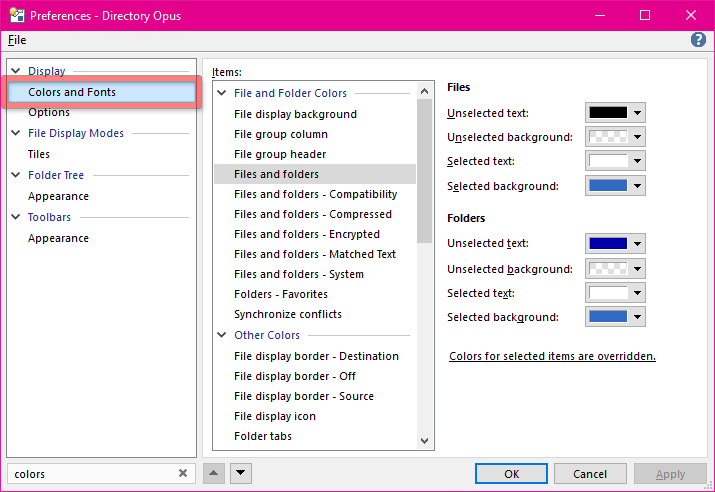
Task: Select File display icon item
Action: [x=315, y=416]
